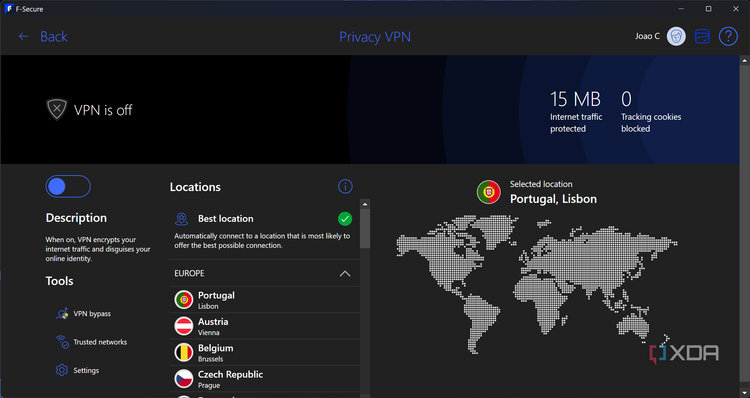Screen dimensions: 750x398
Task: Select Belgium Brussels location
Action: [x=265, y=353]
